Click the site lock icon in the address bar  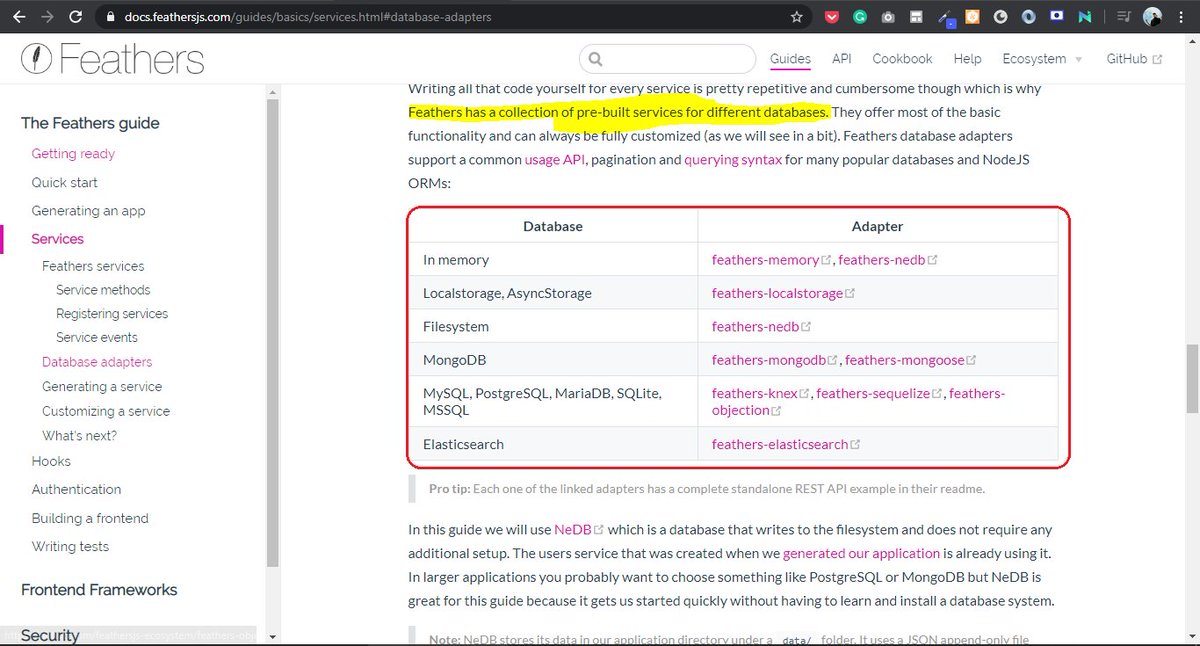[x=109, y=17]
